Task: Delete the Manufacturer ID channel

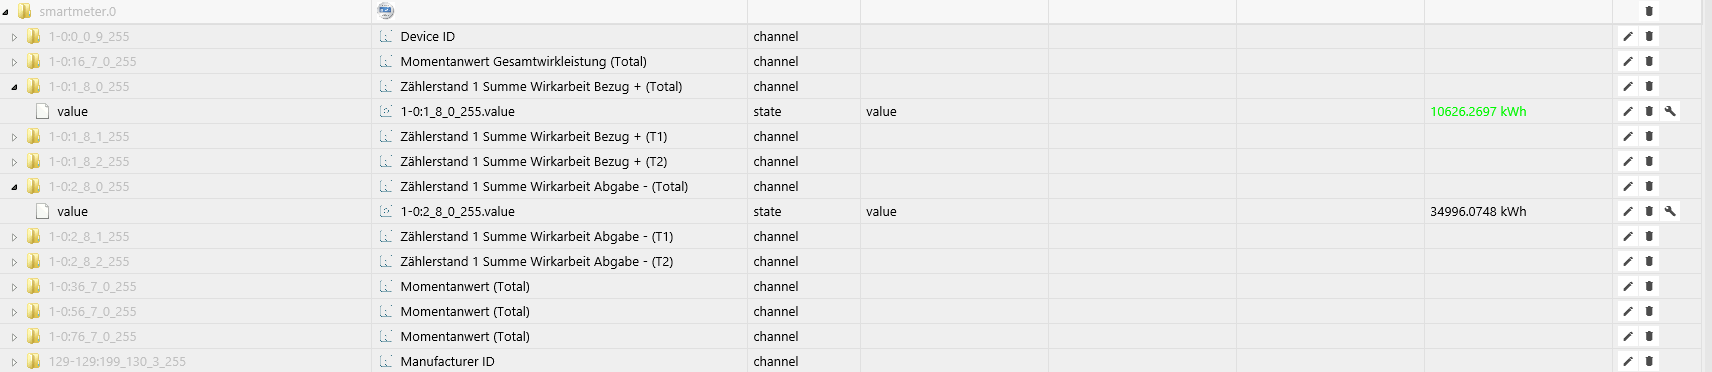Action: tap(1649, 361)
